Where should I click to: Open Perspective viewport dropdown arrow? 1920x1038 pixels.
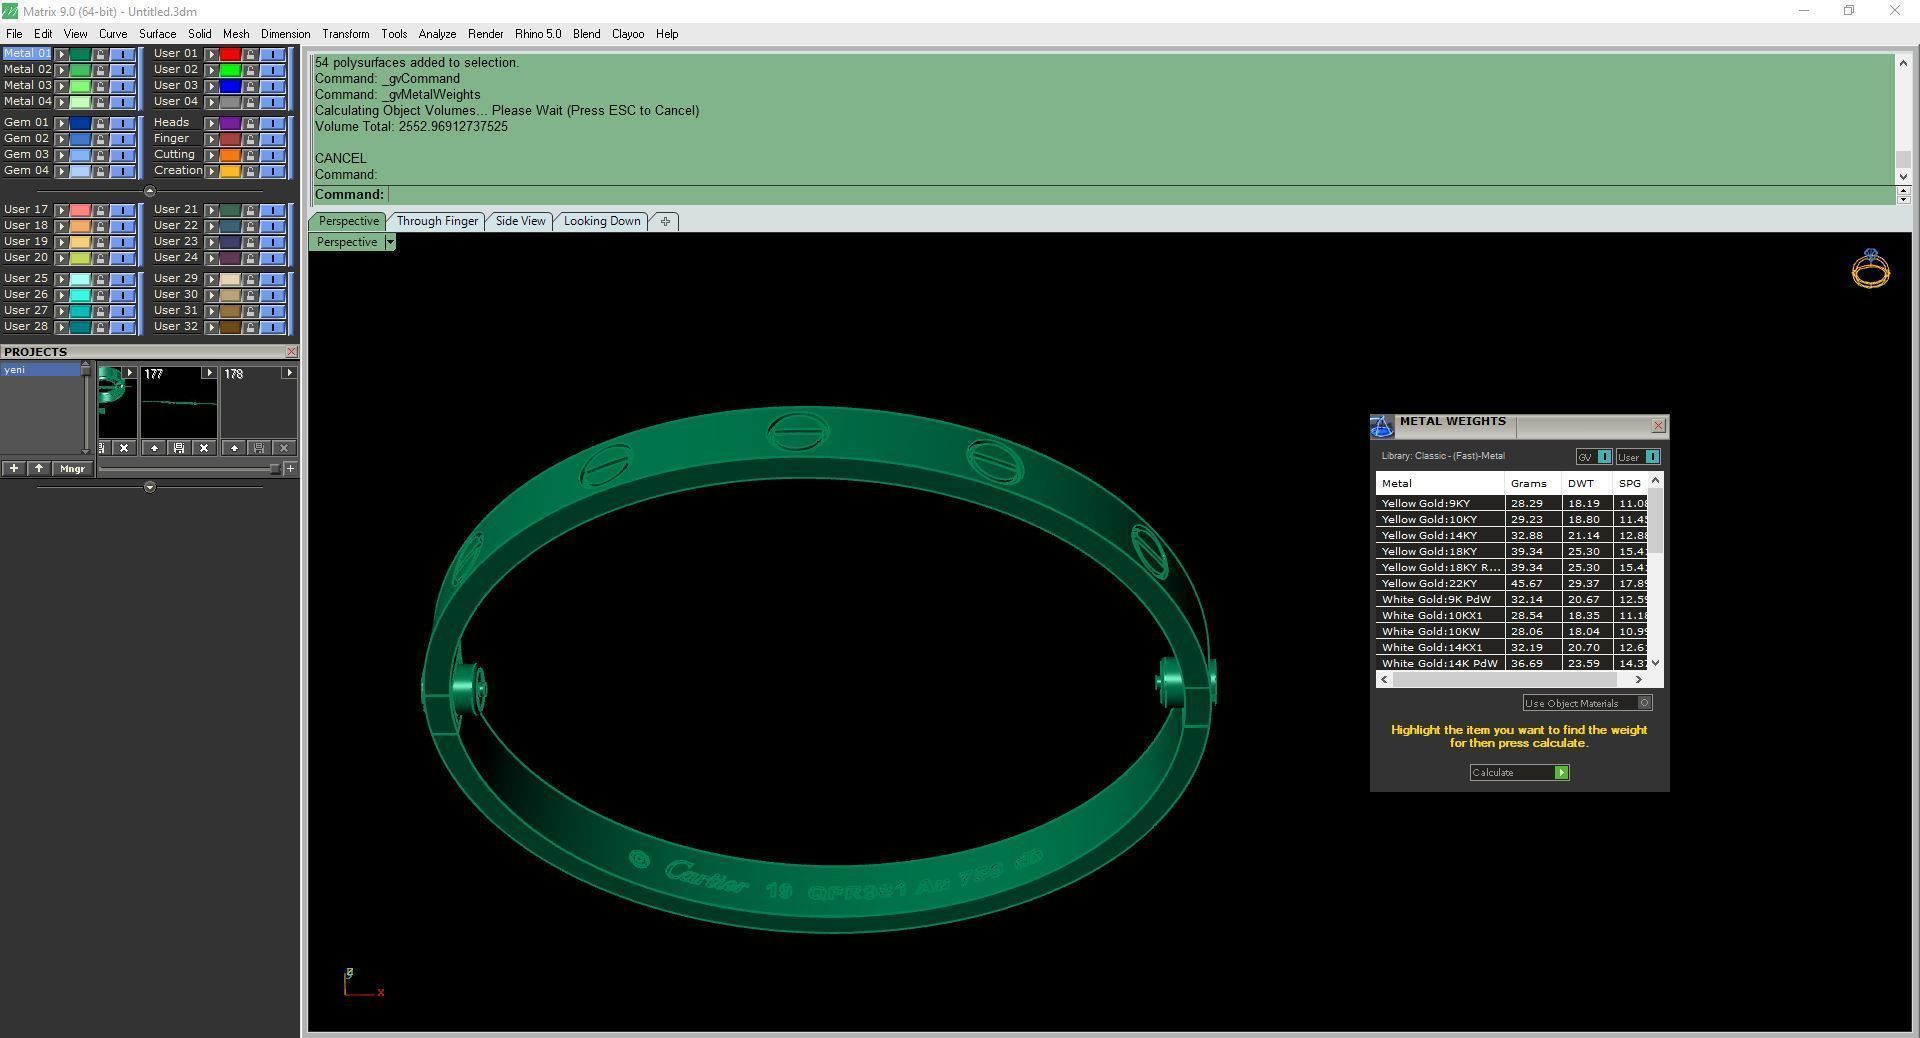coord(390,242)
